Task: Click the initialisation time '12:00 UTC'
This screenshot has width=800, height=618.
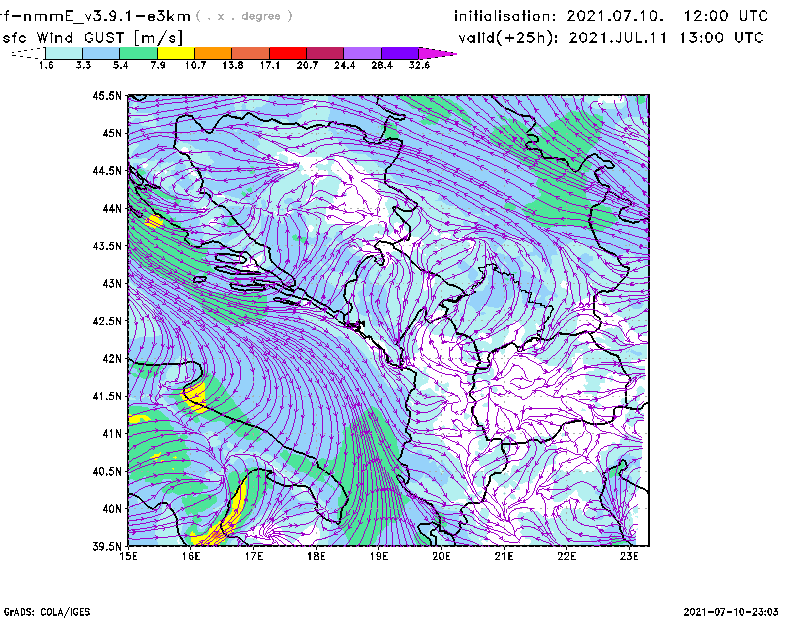Action: (726, 16)
